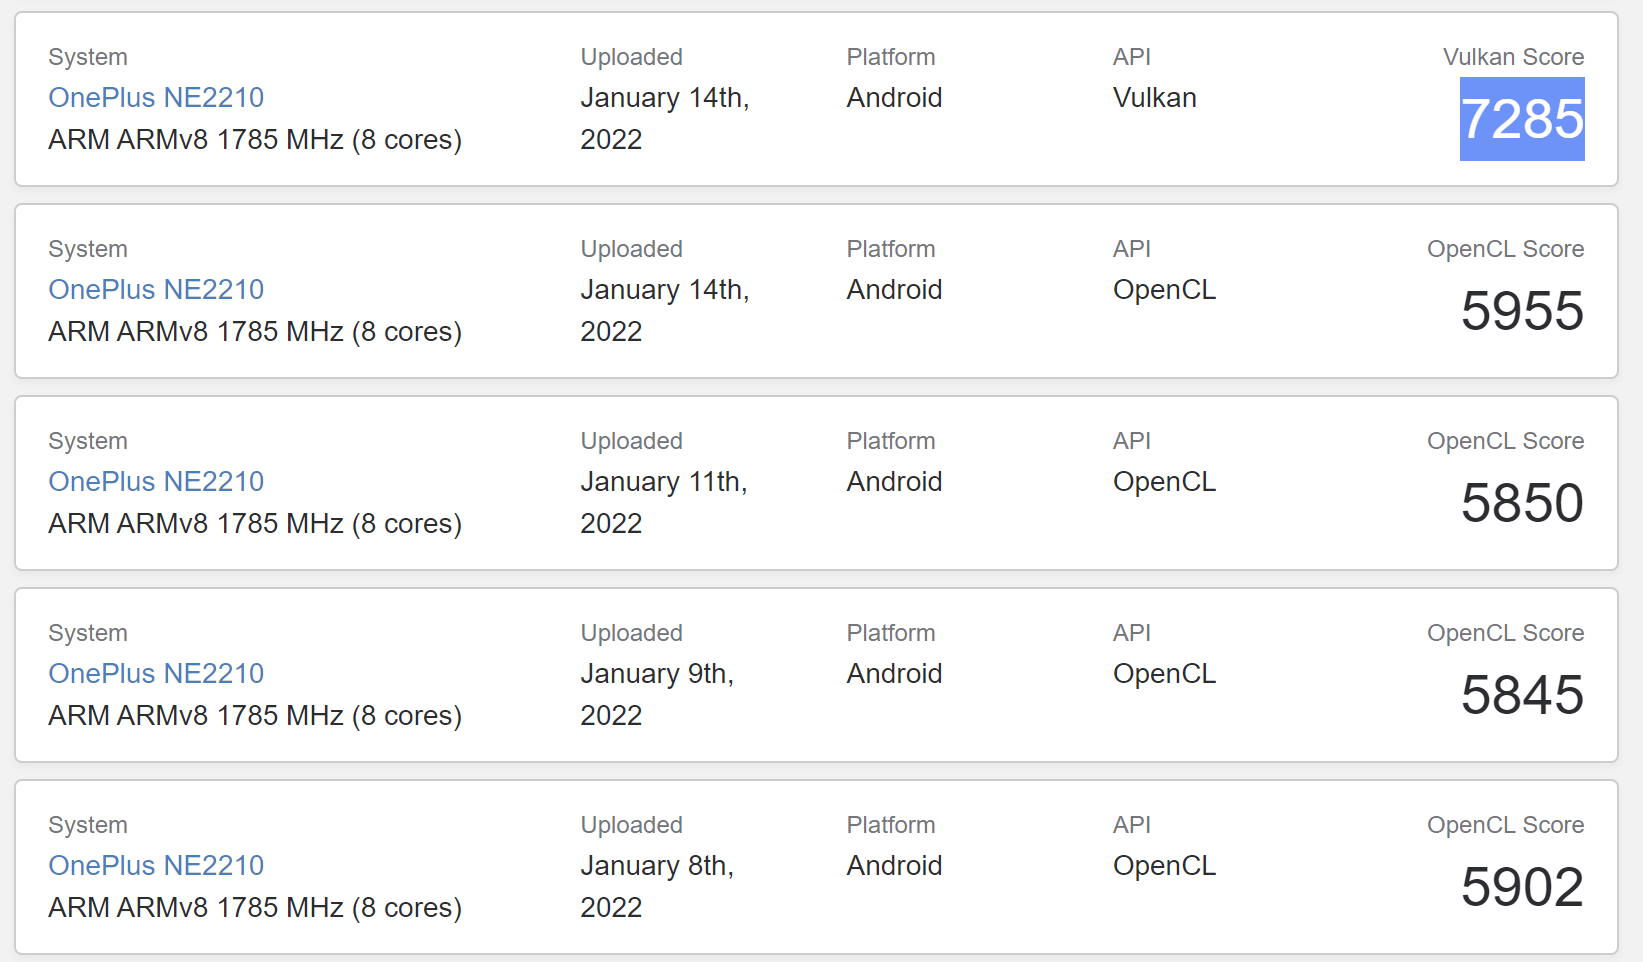1643x962 pixels.
Task: Click the OpenCL score 5902
Action: pyautogui.click(x=1521, y=887)
